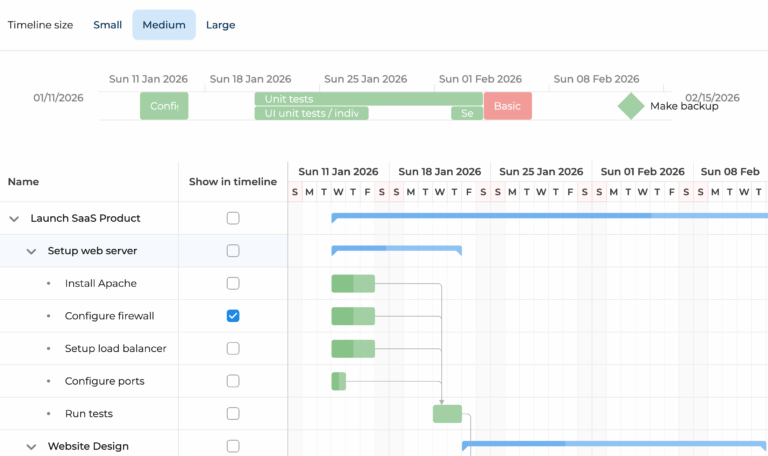Click the Install Apache task bar
The width and height of the screenshot is (768, 456).
(x=353, y=284)
